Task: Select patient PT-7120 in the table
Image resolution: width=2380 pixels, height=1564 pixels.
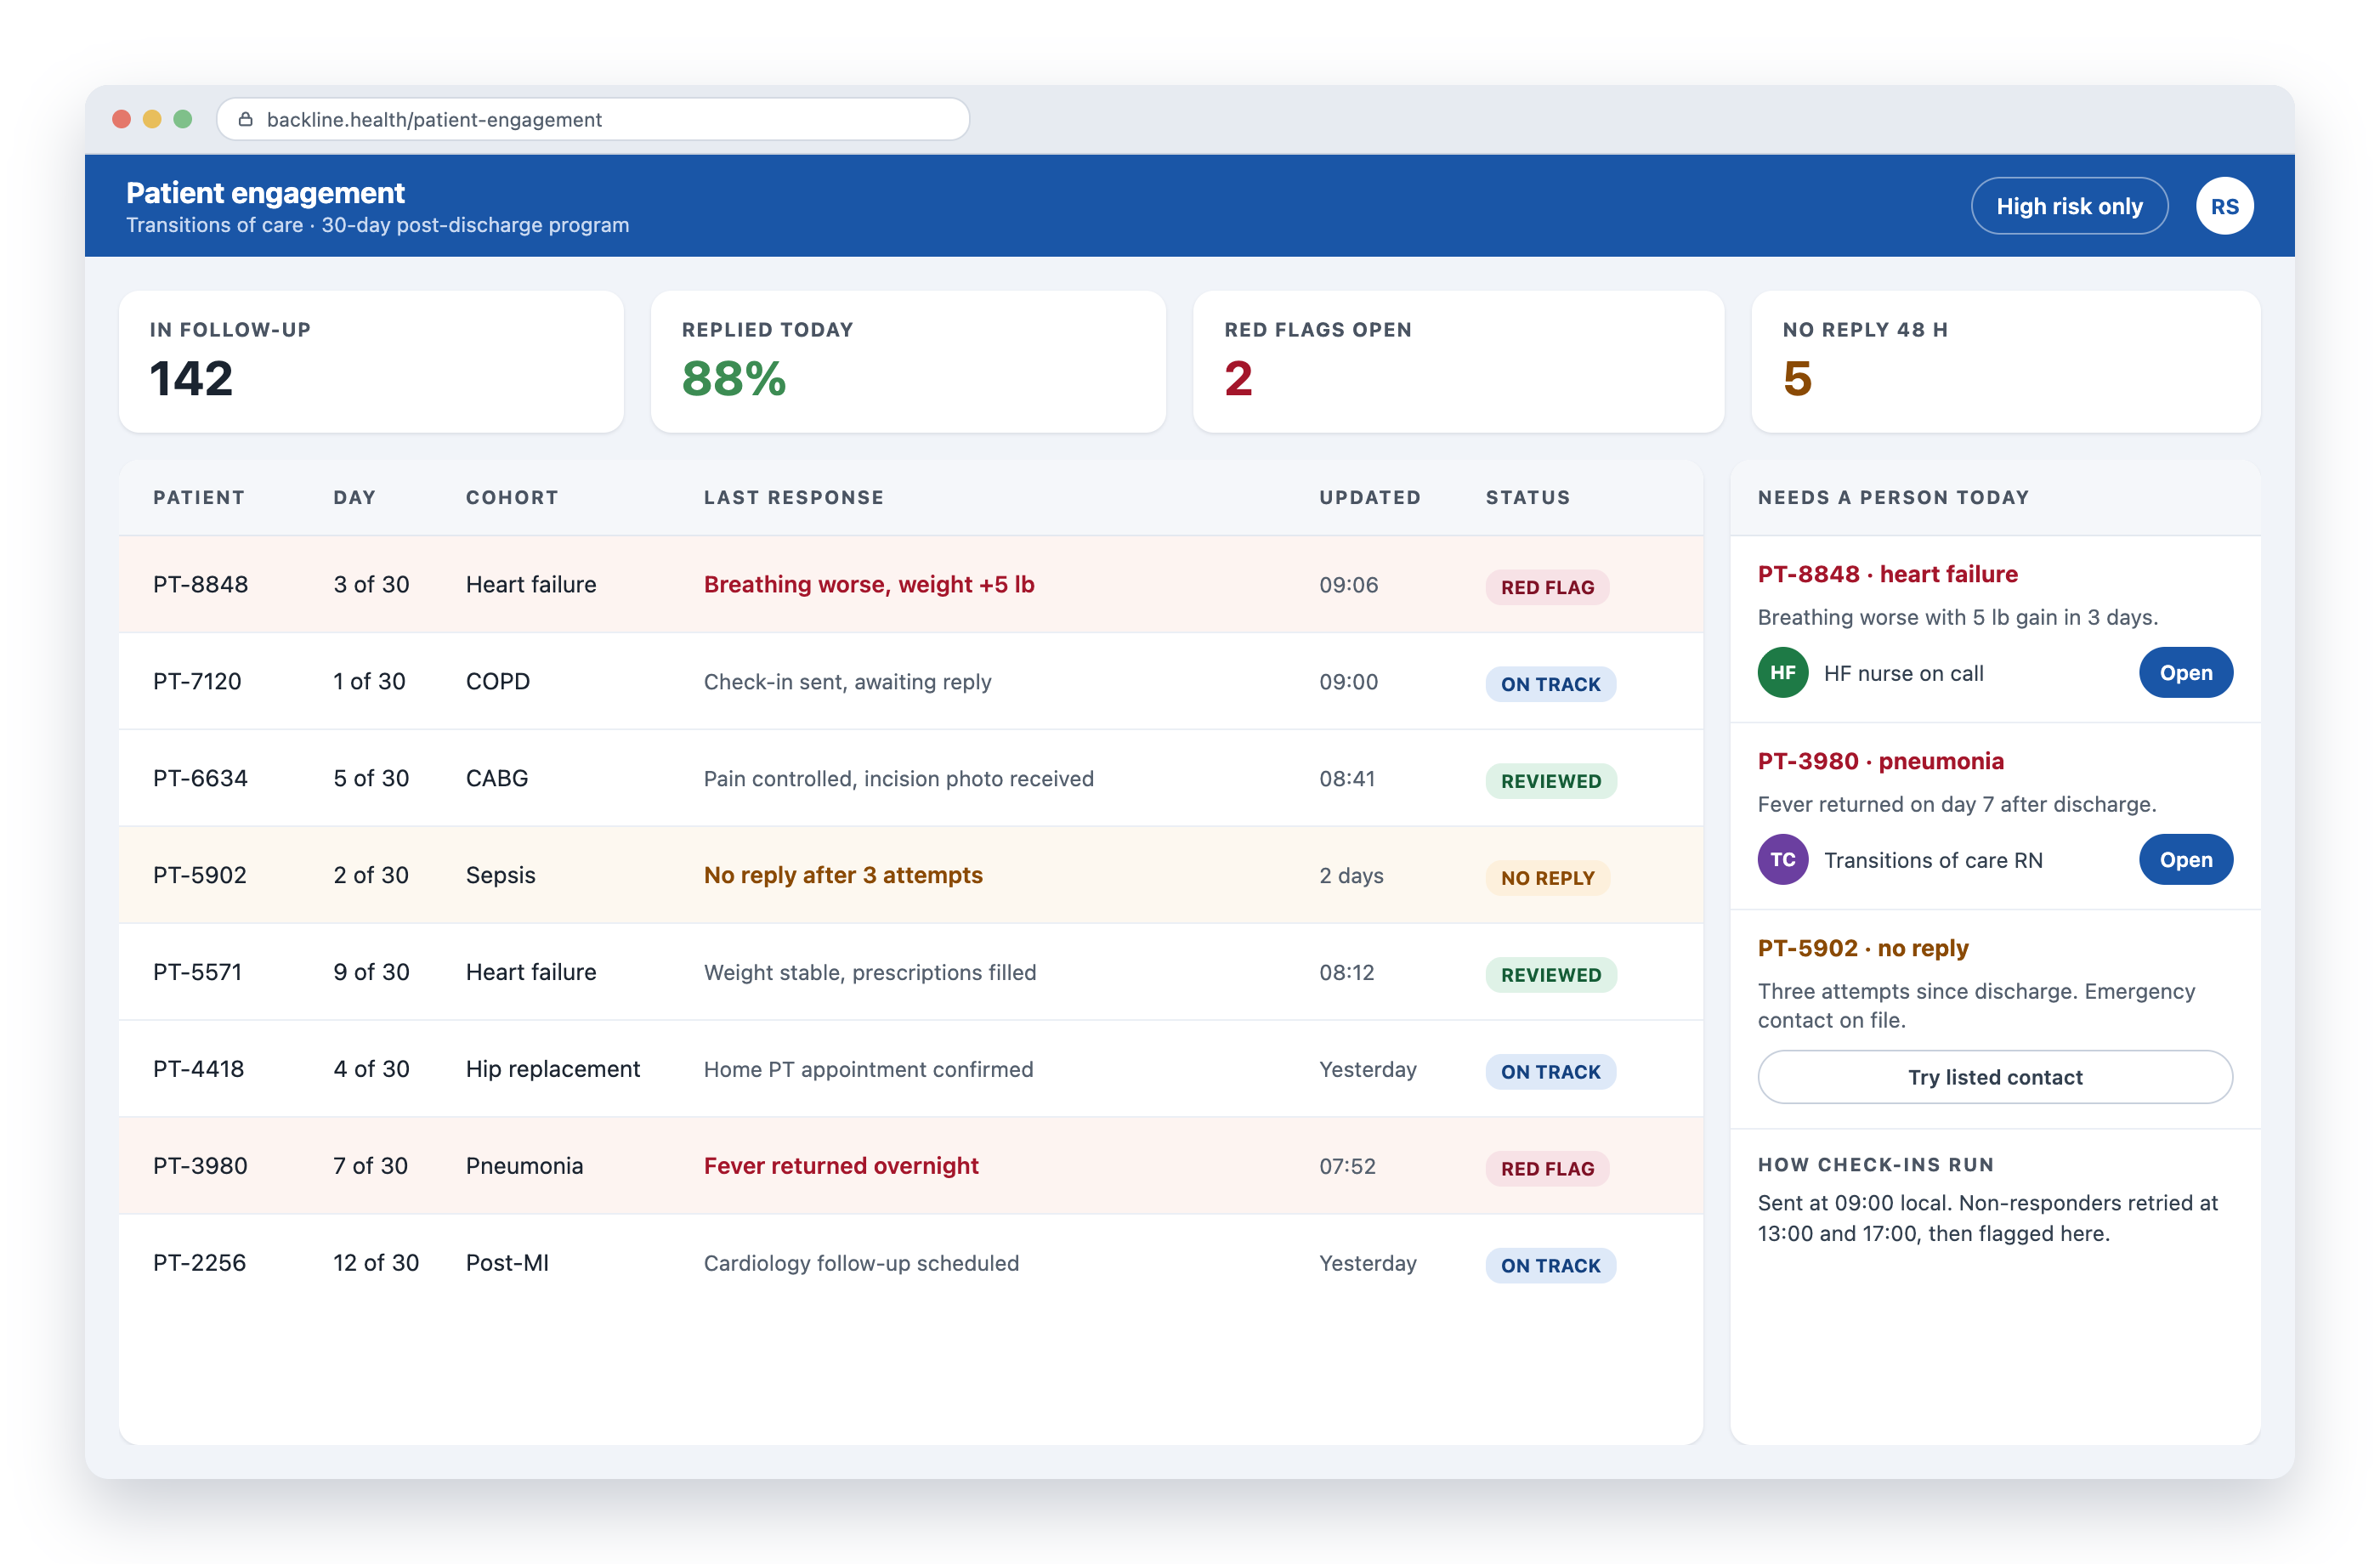Action: click(910, 682)
